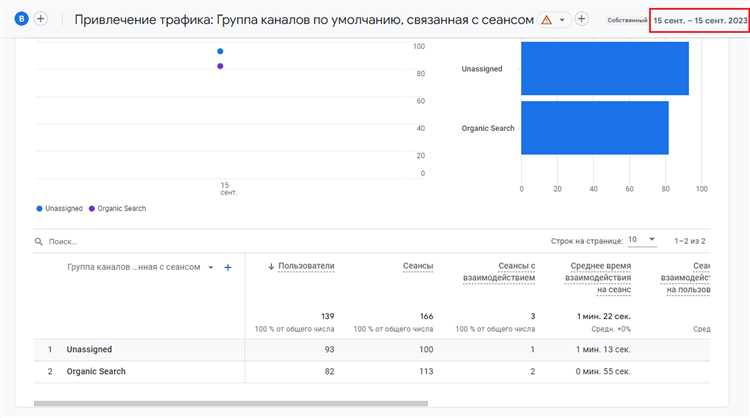Sort by Пользователи column header
The width and height of the screenshot is (750, 418).
306,266
